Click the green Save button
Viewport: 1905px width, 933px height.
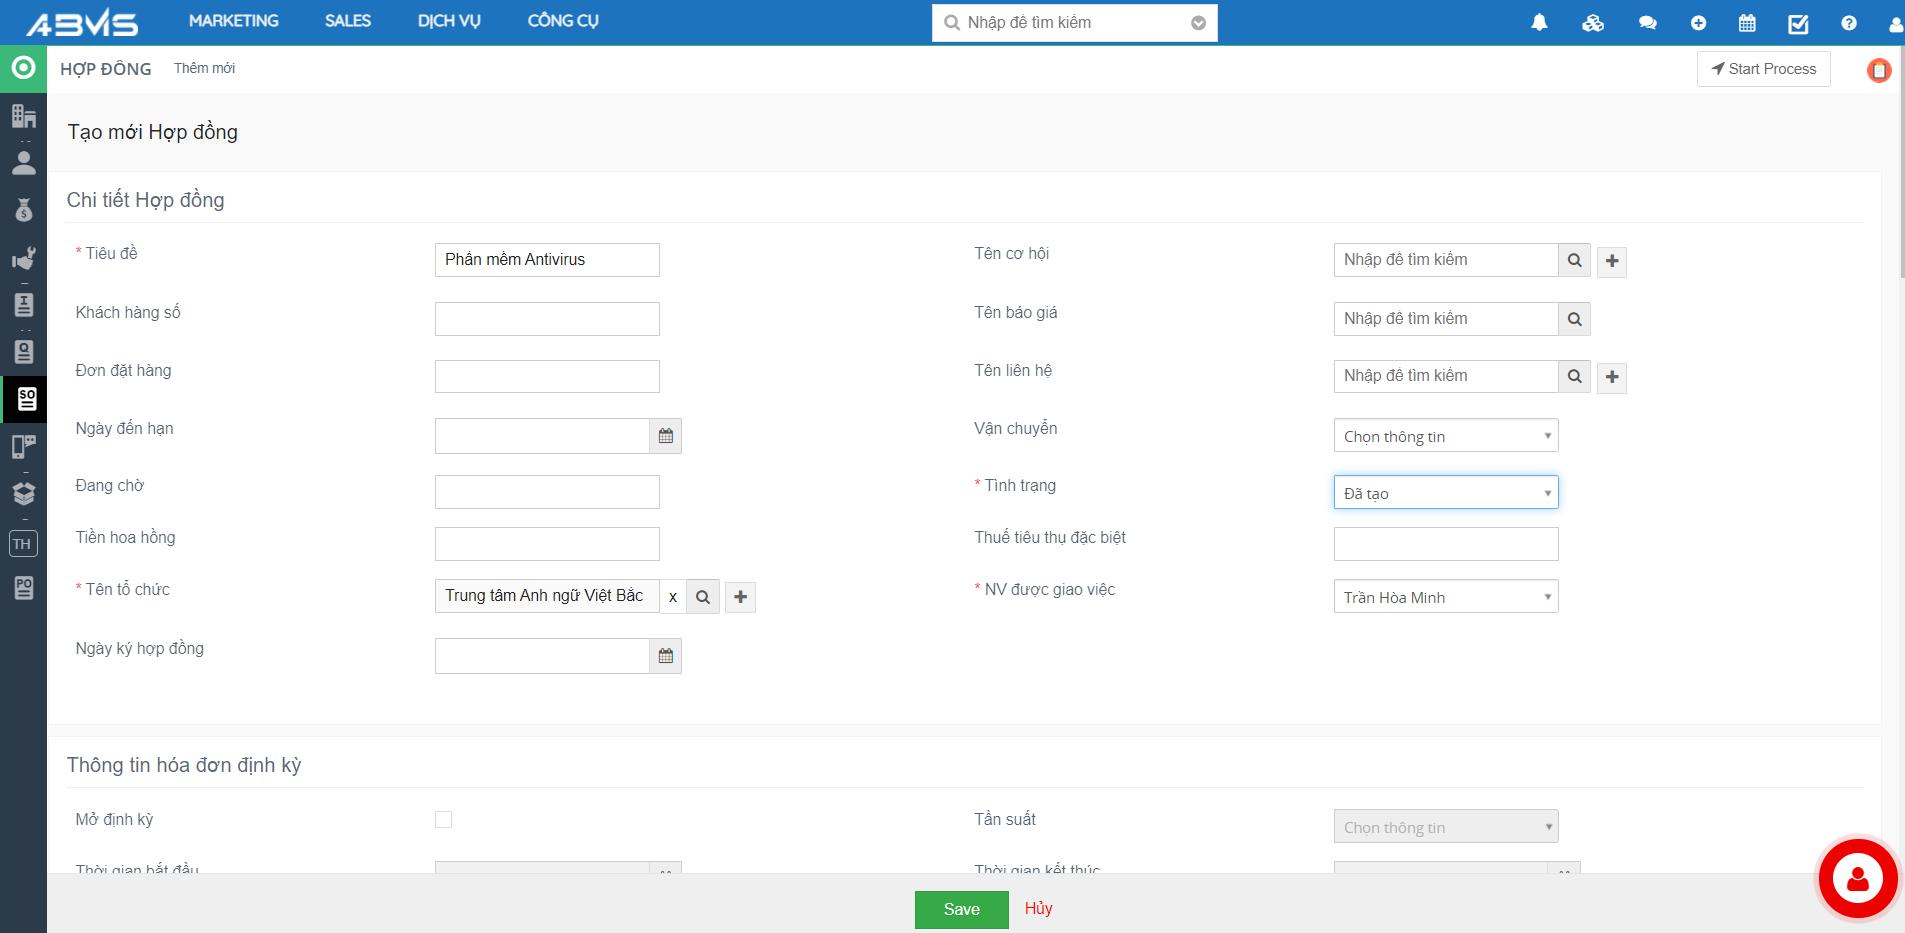pyautogui.click(x=961, y=909)
